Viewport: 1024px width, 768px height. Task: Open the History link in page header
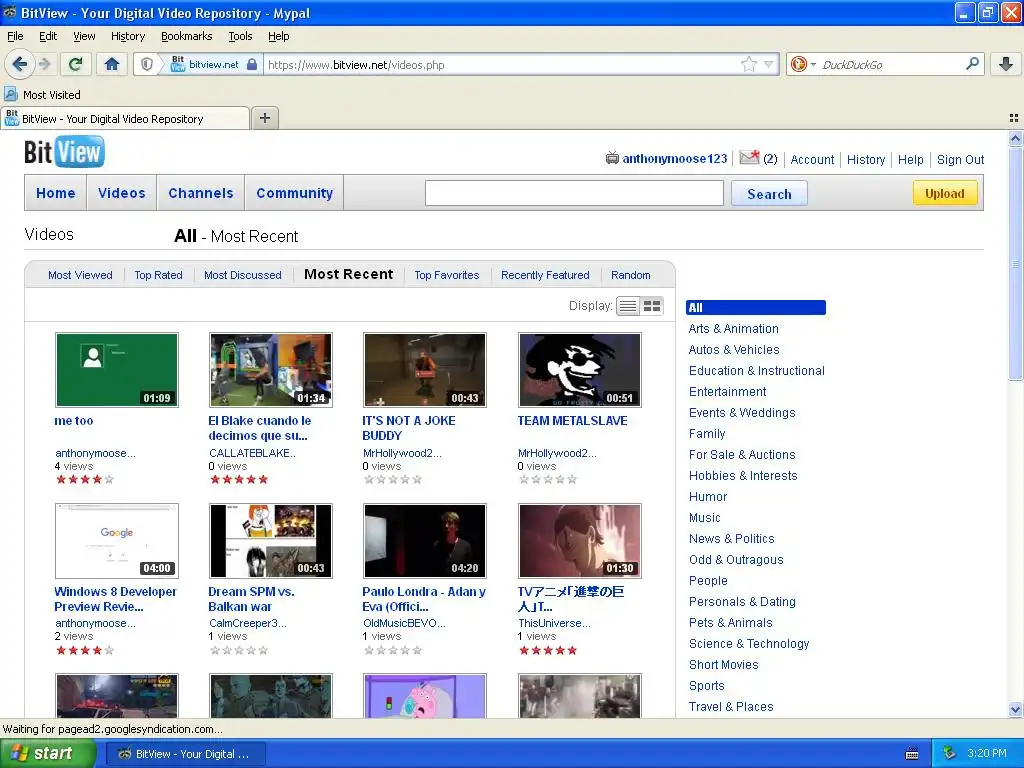[x=865, y=159]
